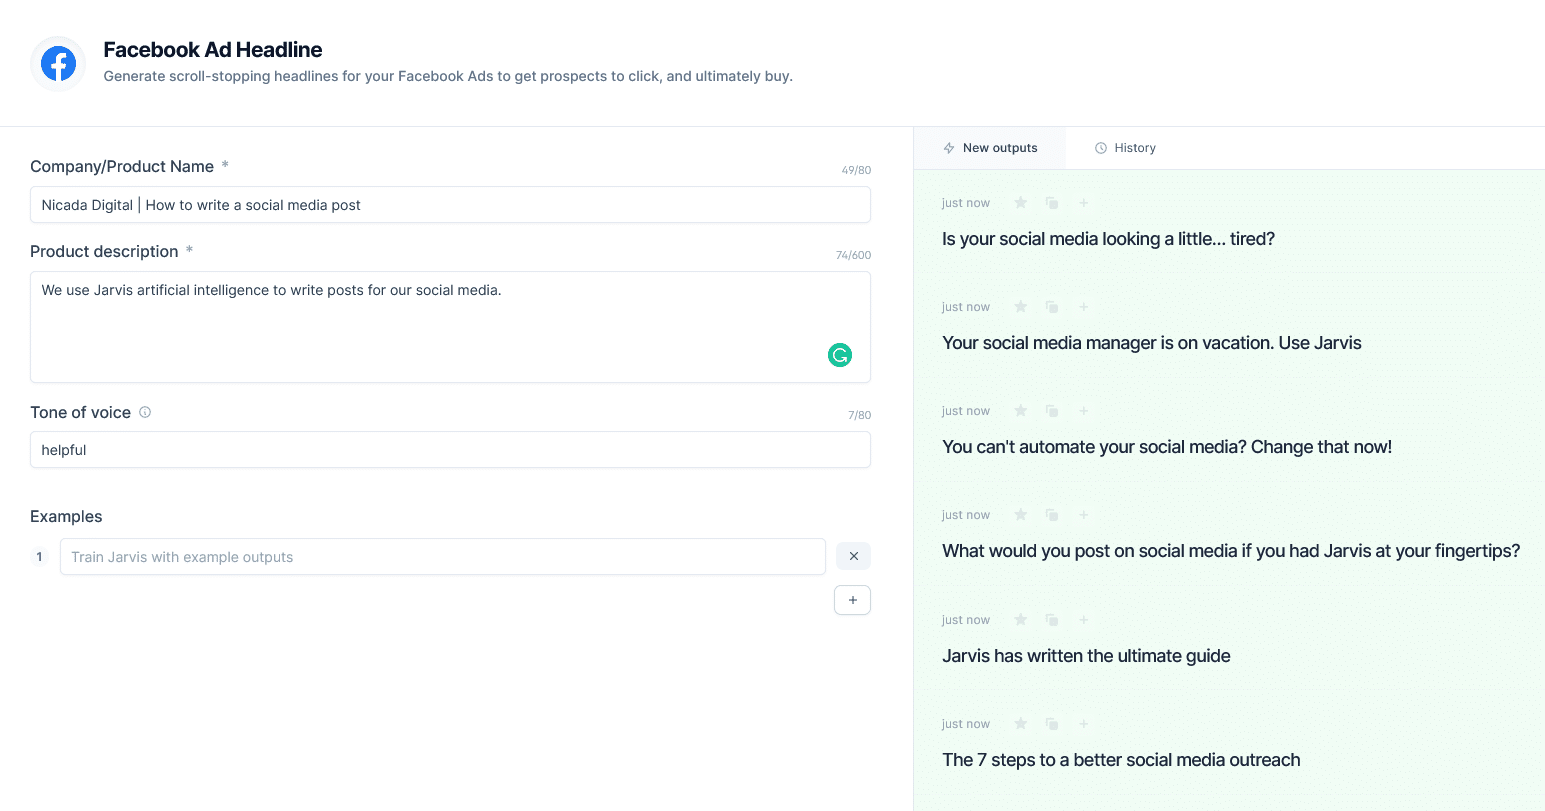Copy the 'You can't automate' output
This screenshot has width=1545, height=811.
point(1052,411)
